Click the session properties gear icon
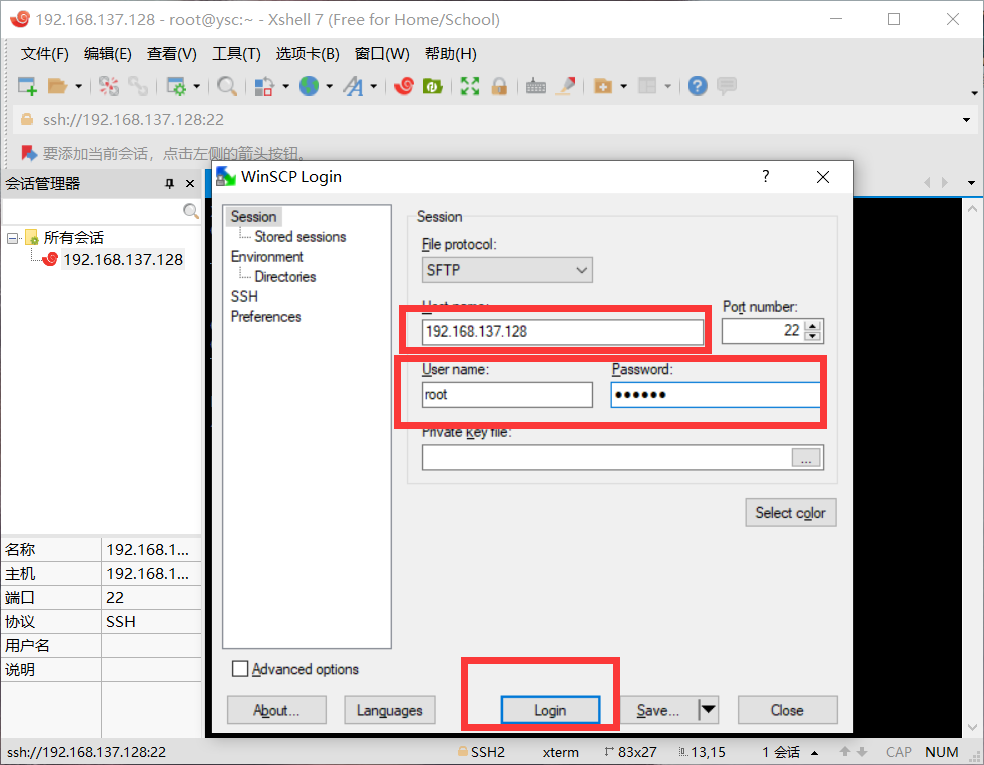The width and height of the screenshot is (984, 765). click(176, 86)
